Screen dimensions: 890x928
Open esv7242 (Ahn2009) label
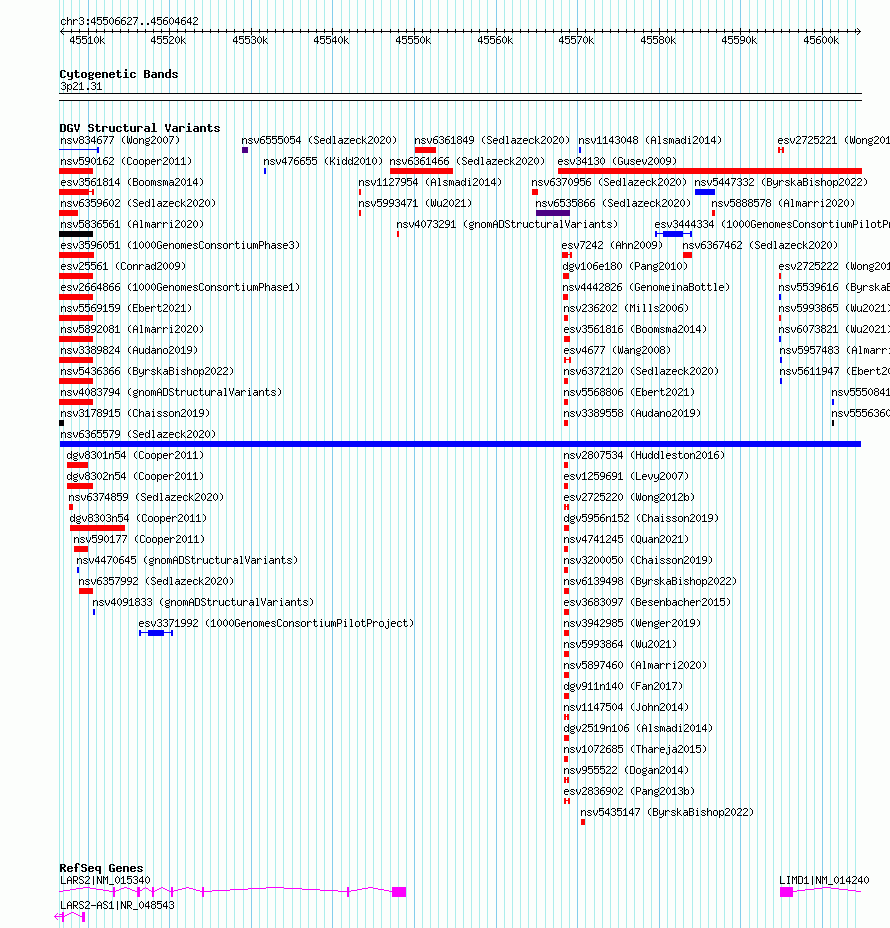click(612, 245)
